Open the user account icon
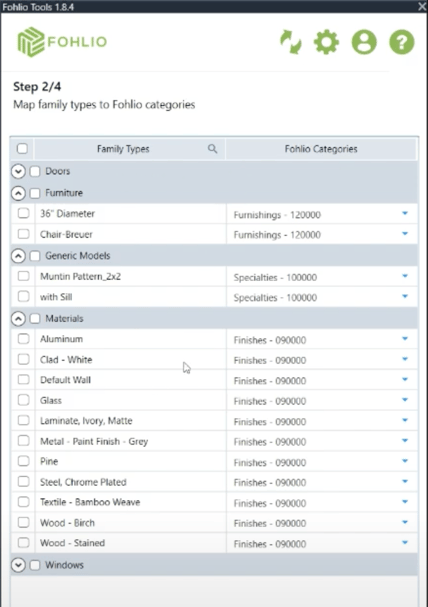This screenshot has width=428, height=607. click(364, 42)
